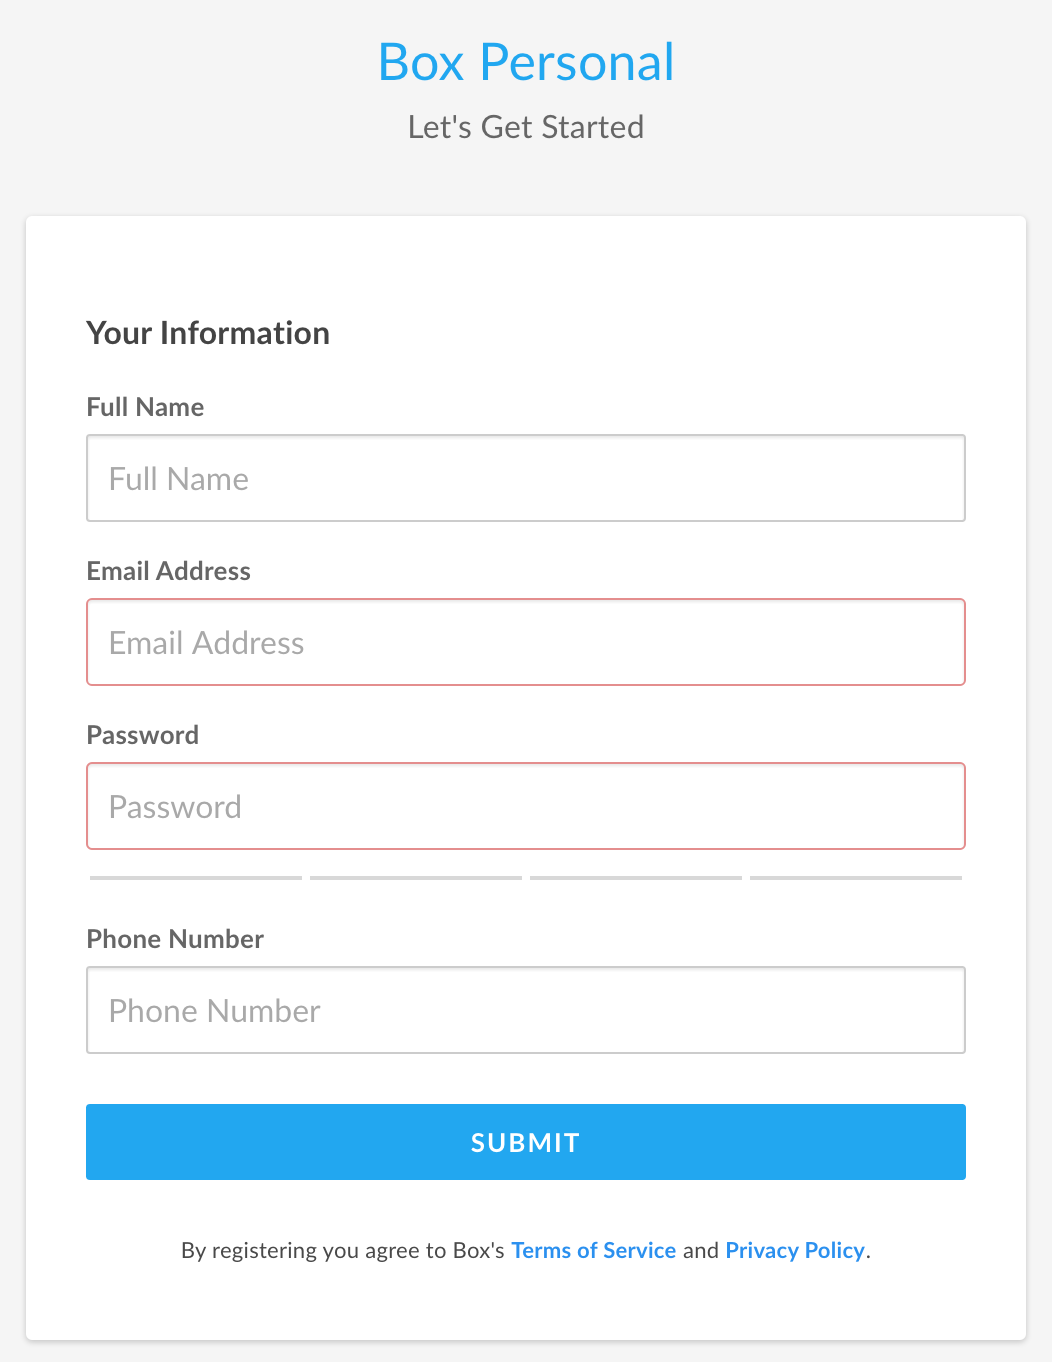This screenshot has height=1362, width=1052.
Task: Click the Your Information heading
Action: (x=208, y=333)
